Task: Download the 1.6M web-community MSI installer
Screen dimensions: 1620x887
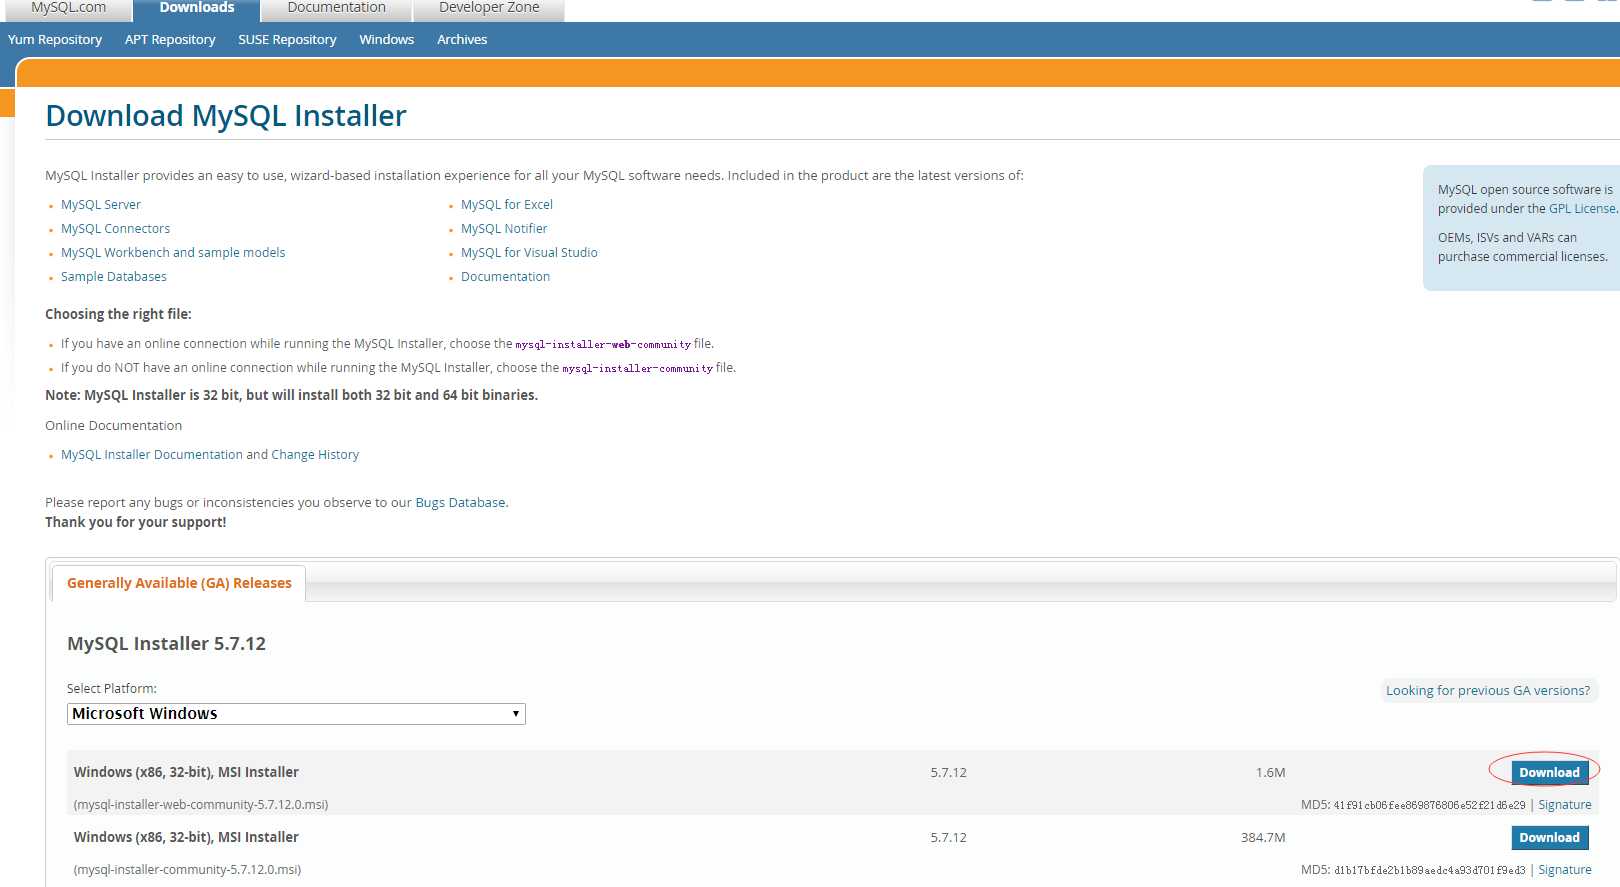Action: (x=1549, y=772)
